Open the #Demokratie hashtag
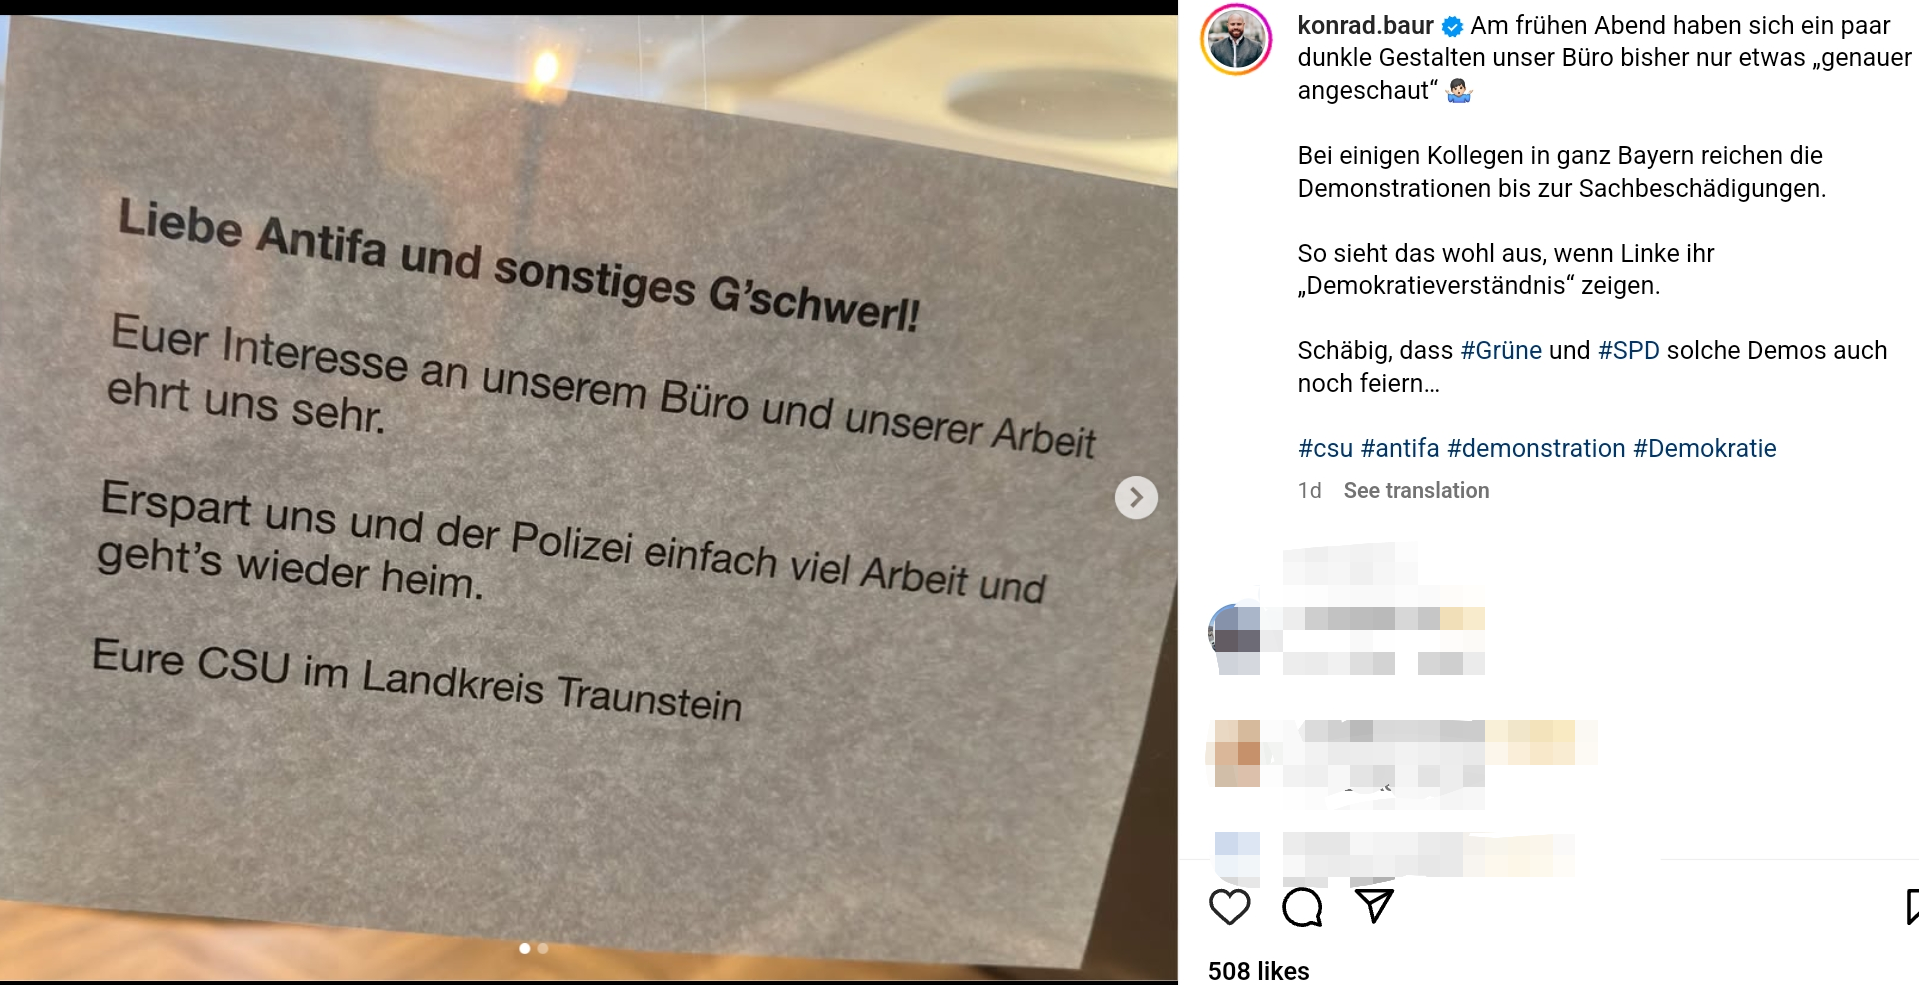The height and width of the screenshot is (985, 1919). click(x=1704, y=448)
